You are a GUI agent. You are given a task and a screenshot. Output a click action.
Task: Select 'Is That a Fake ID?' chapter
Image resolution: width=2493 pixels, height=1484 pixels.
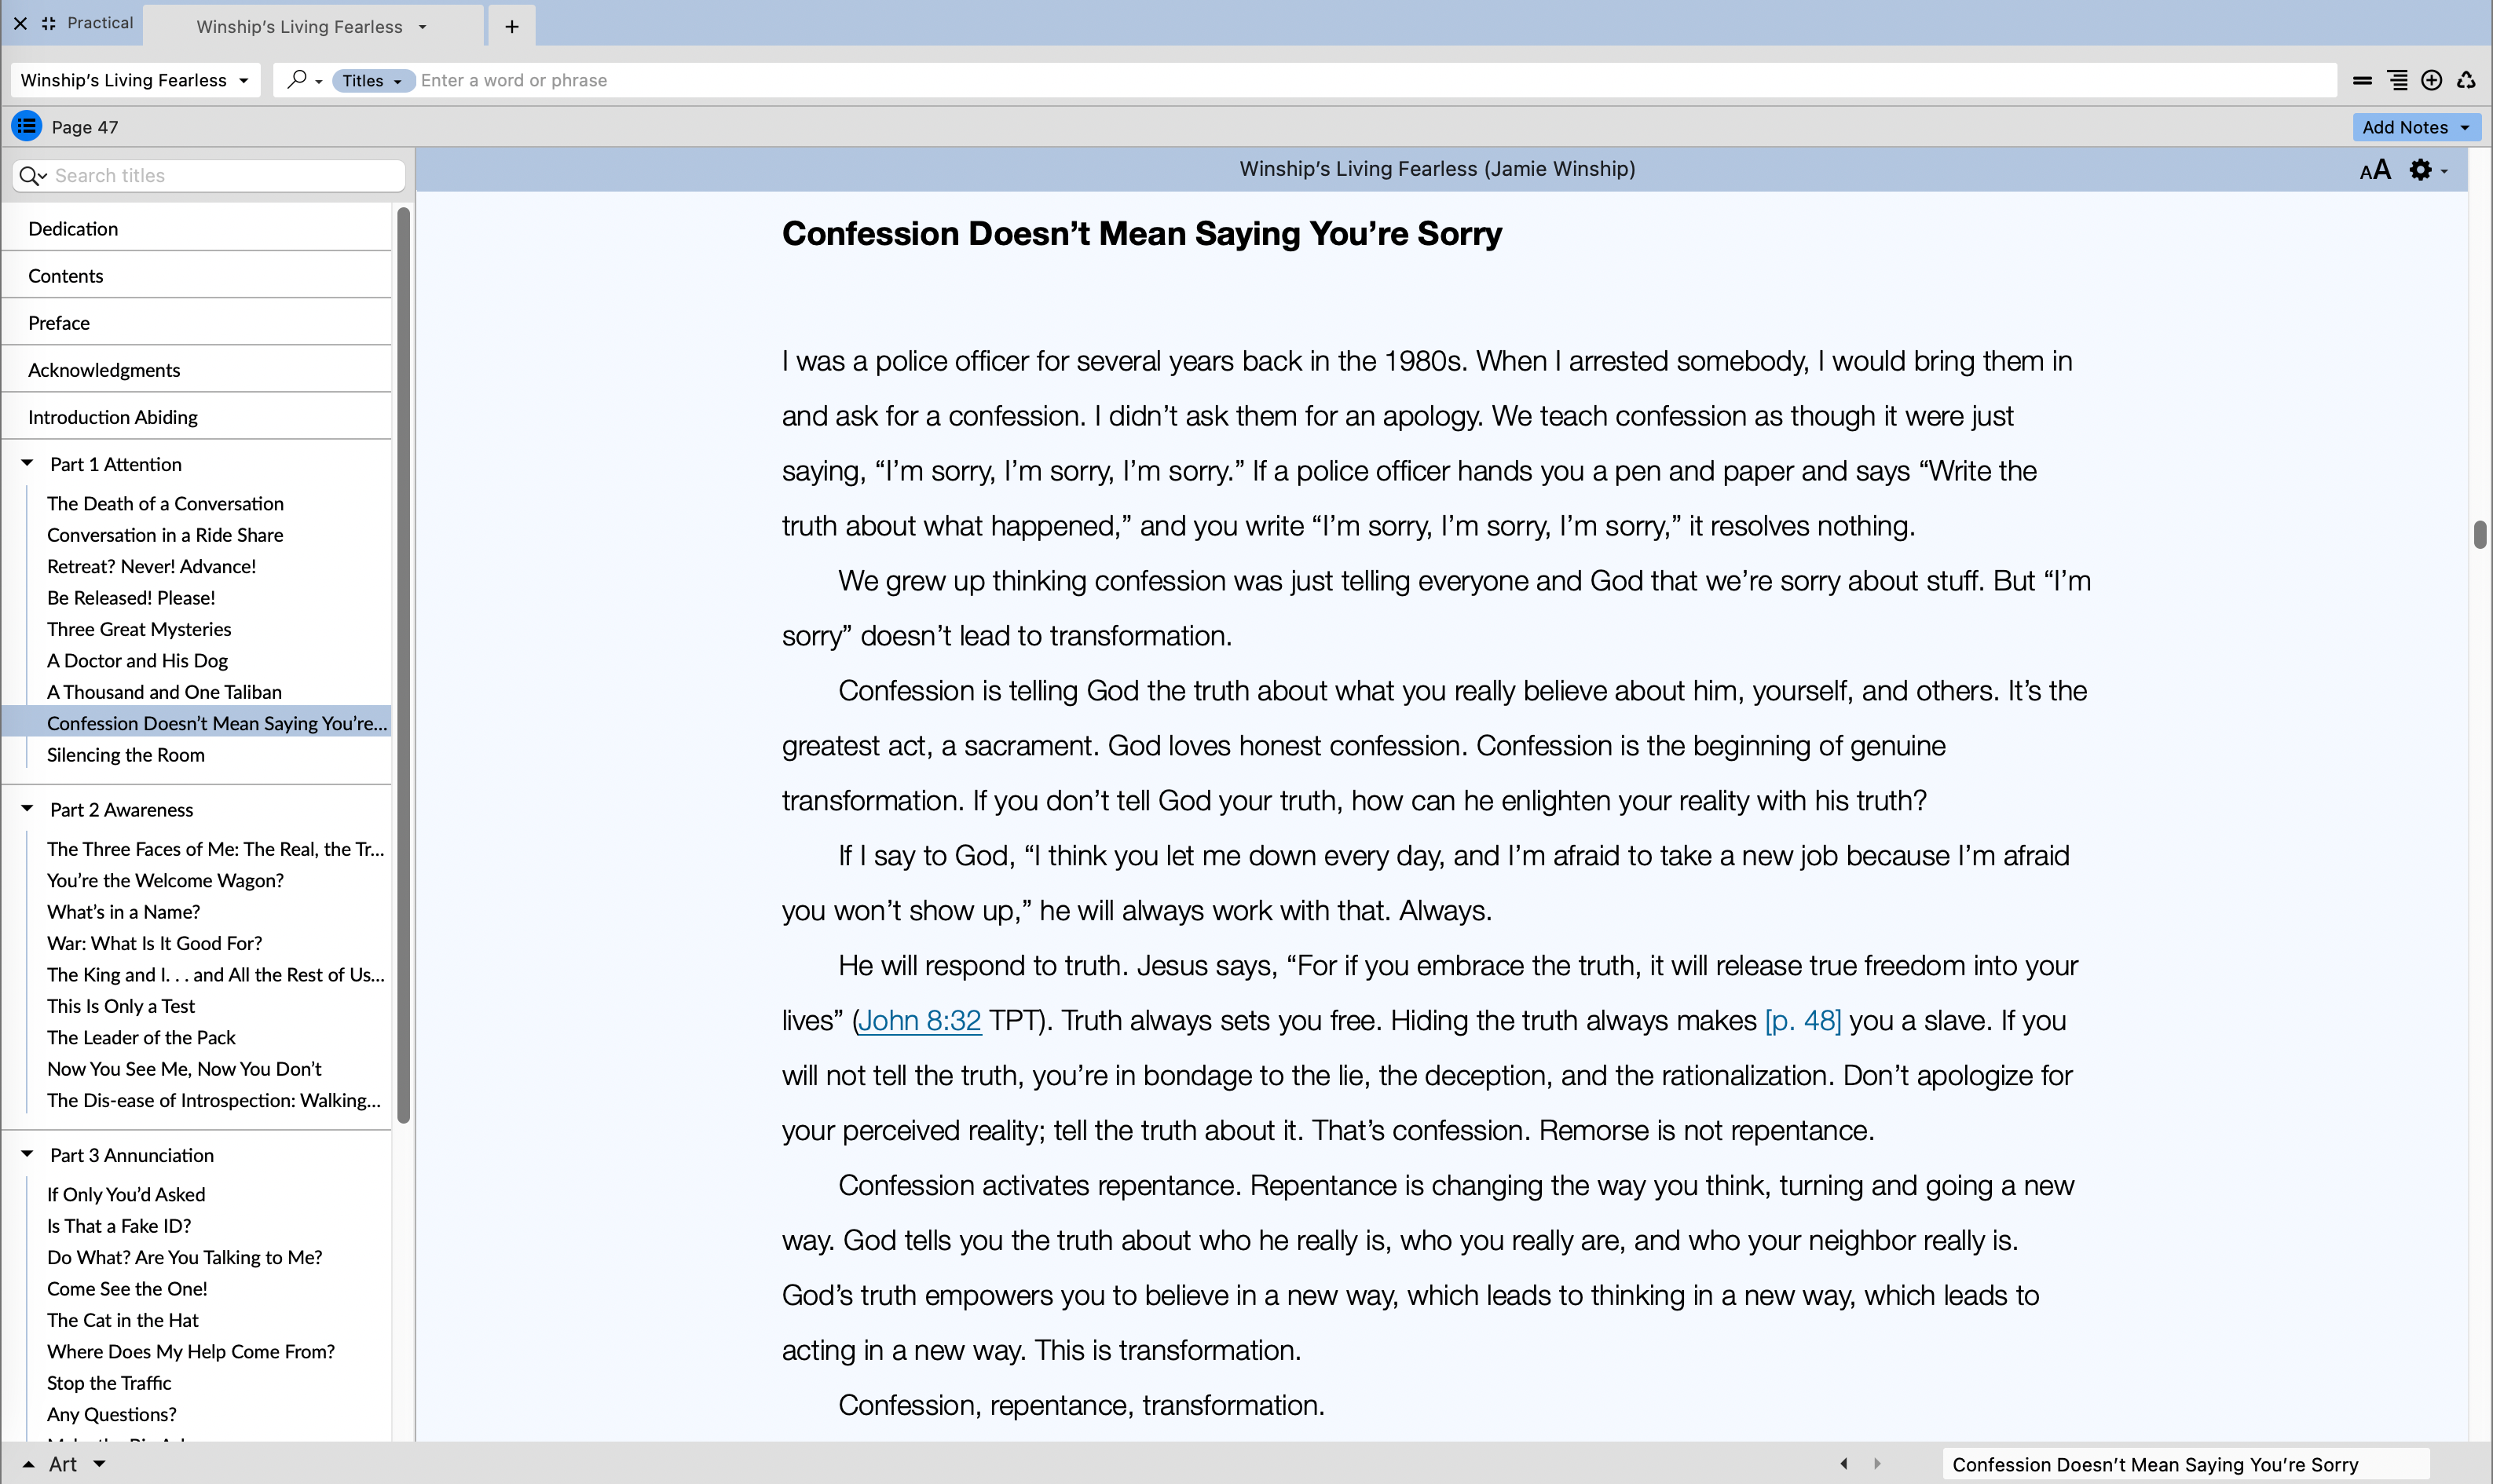pyautogui.click(x=118, y=1226)
